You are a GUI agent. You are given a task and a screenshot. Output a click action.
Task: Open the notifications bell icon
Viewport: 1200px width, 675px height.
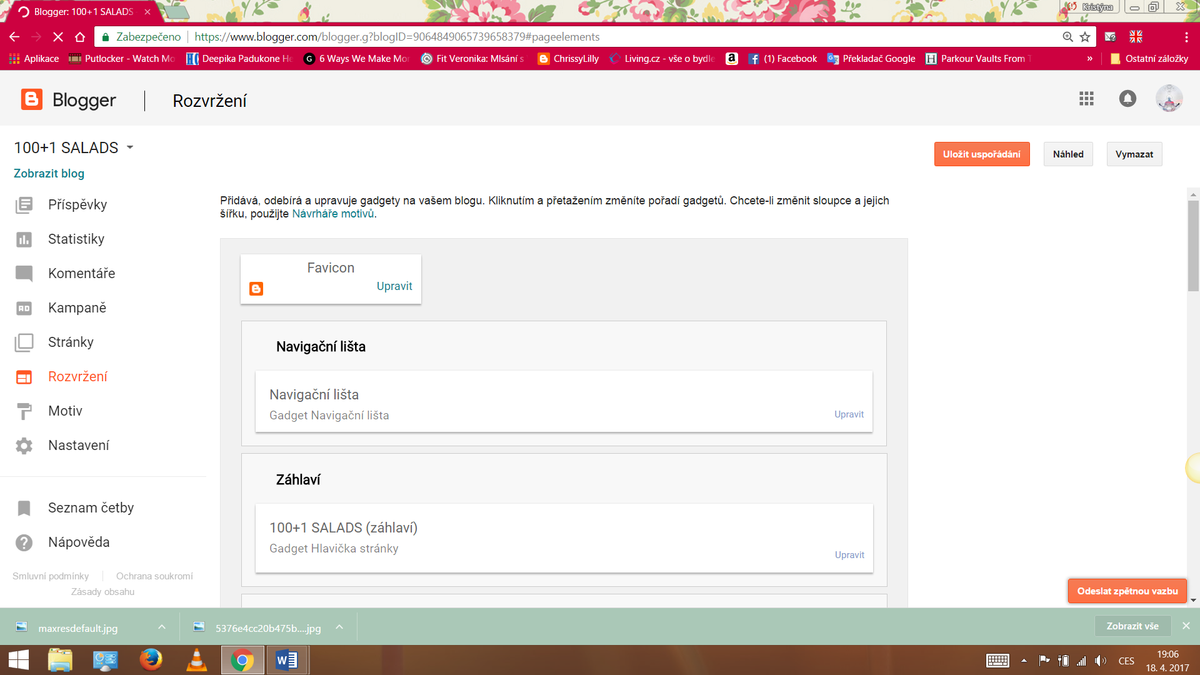[x=1127, y=99]
